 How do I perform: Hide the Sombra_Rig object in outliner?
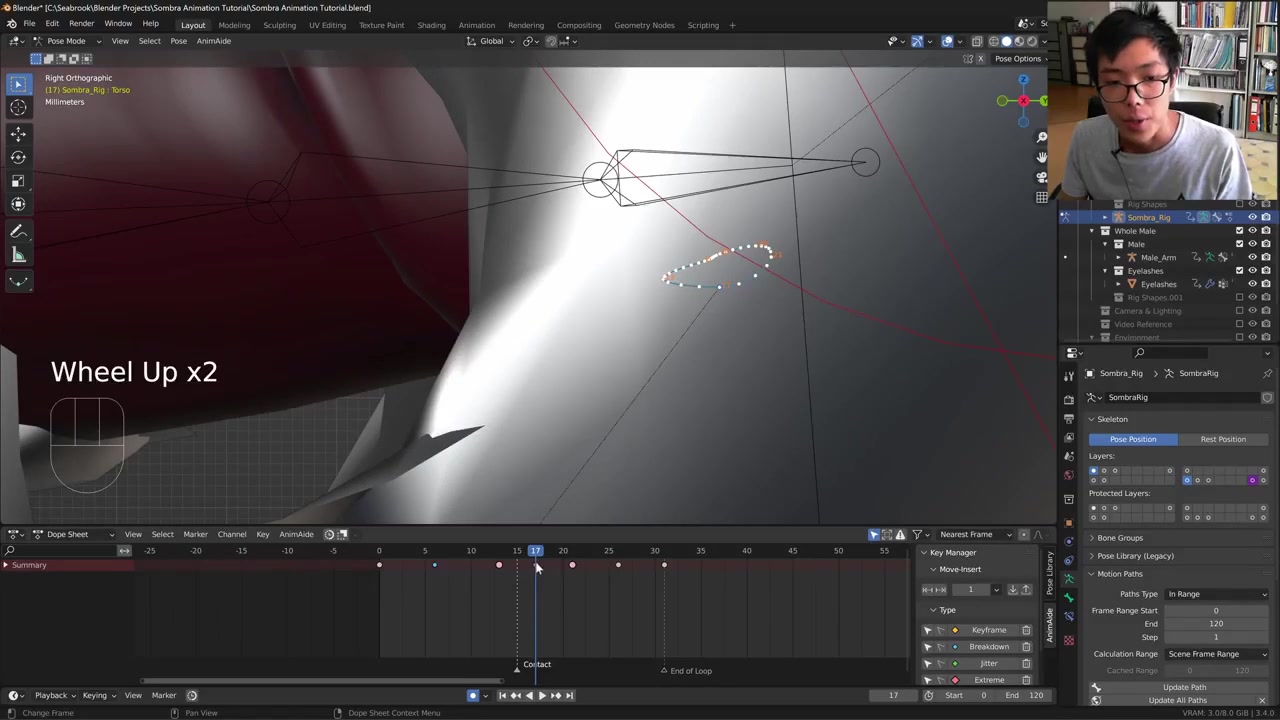click(x=1252, y=217)
